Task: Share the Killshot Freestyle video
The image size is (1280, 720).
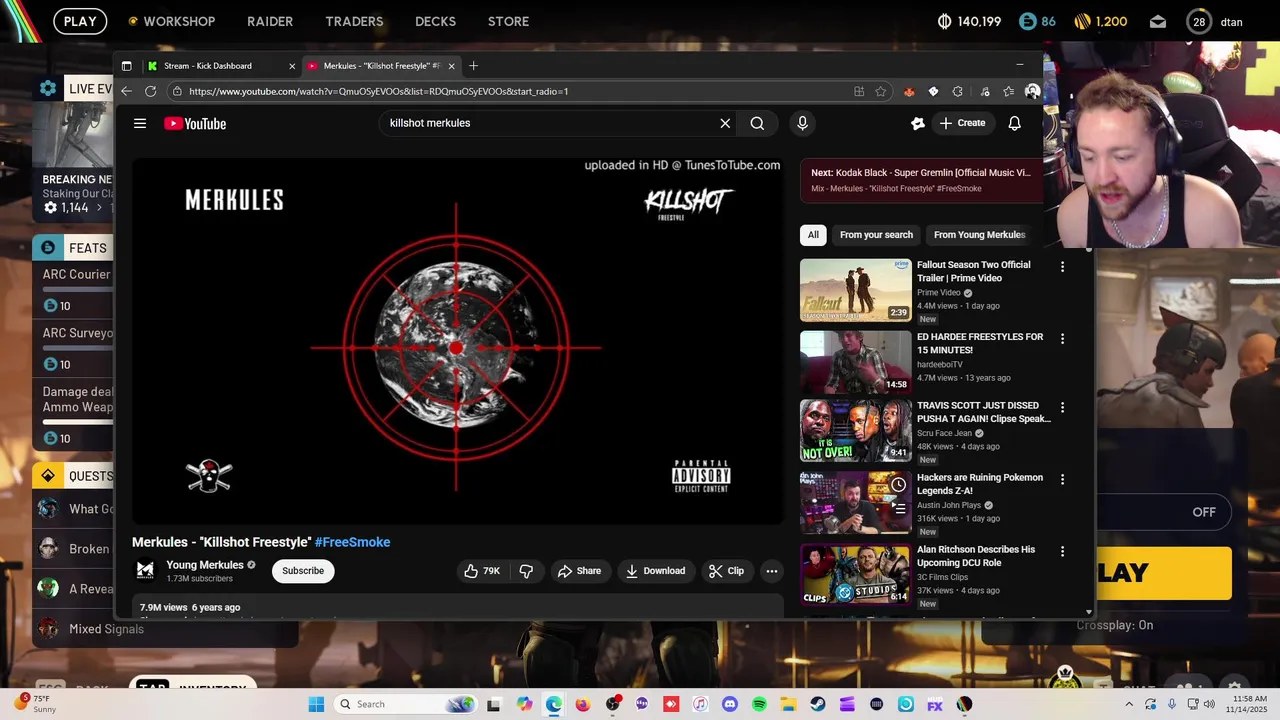Action: click(579, 571)
